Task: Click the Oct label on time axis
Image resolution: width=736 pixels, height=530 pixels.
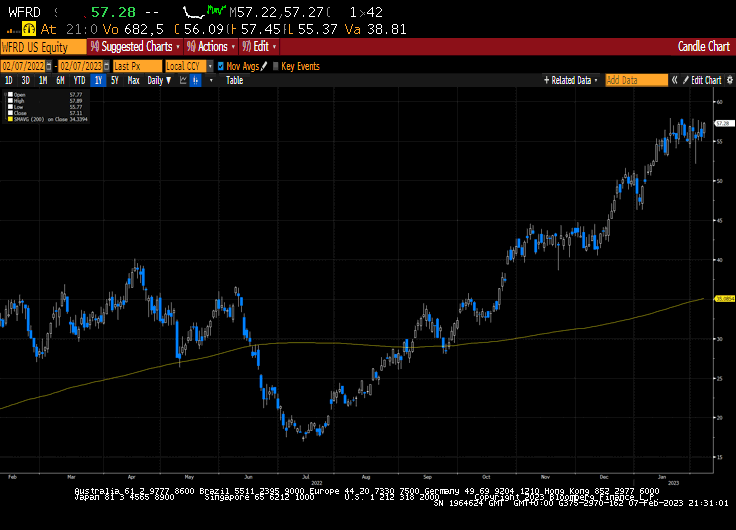Action: pos(486,477)
